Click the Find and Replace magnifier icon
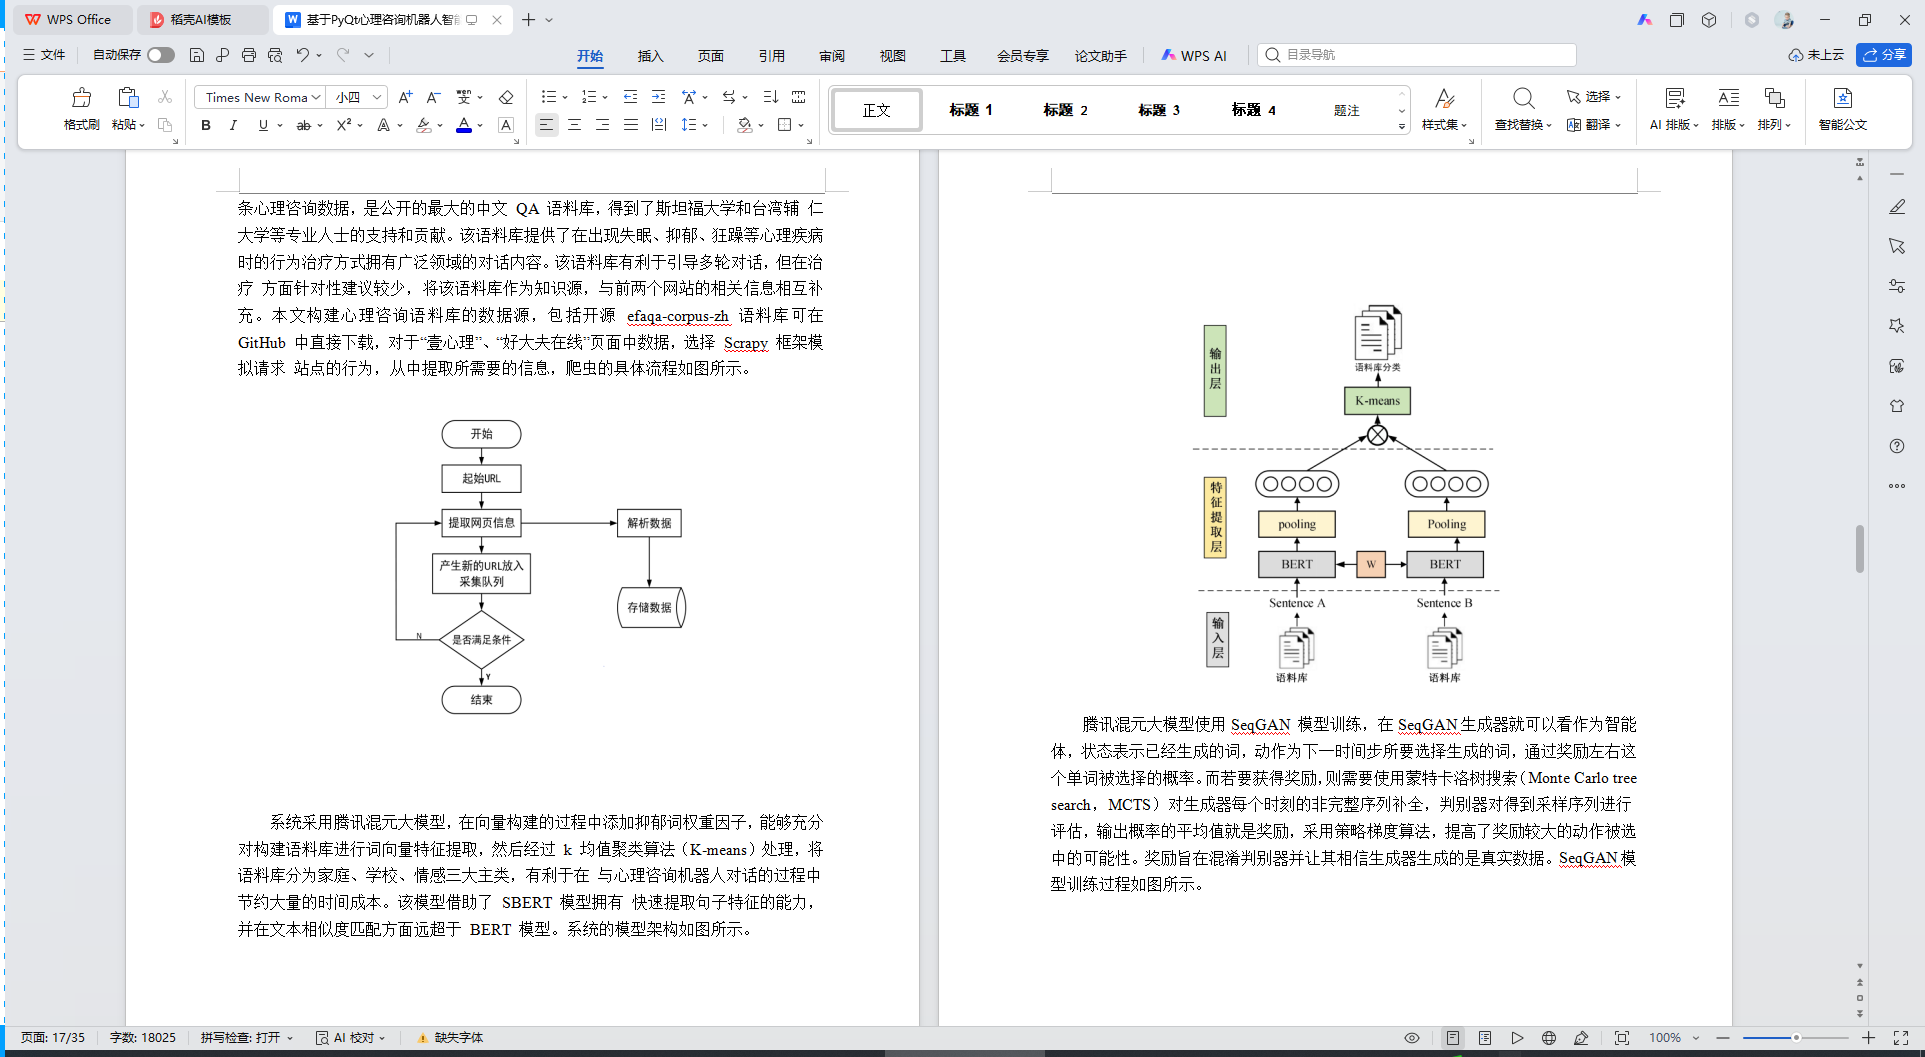 [1523, 98]
